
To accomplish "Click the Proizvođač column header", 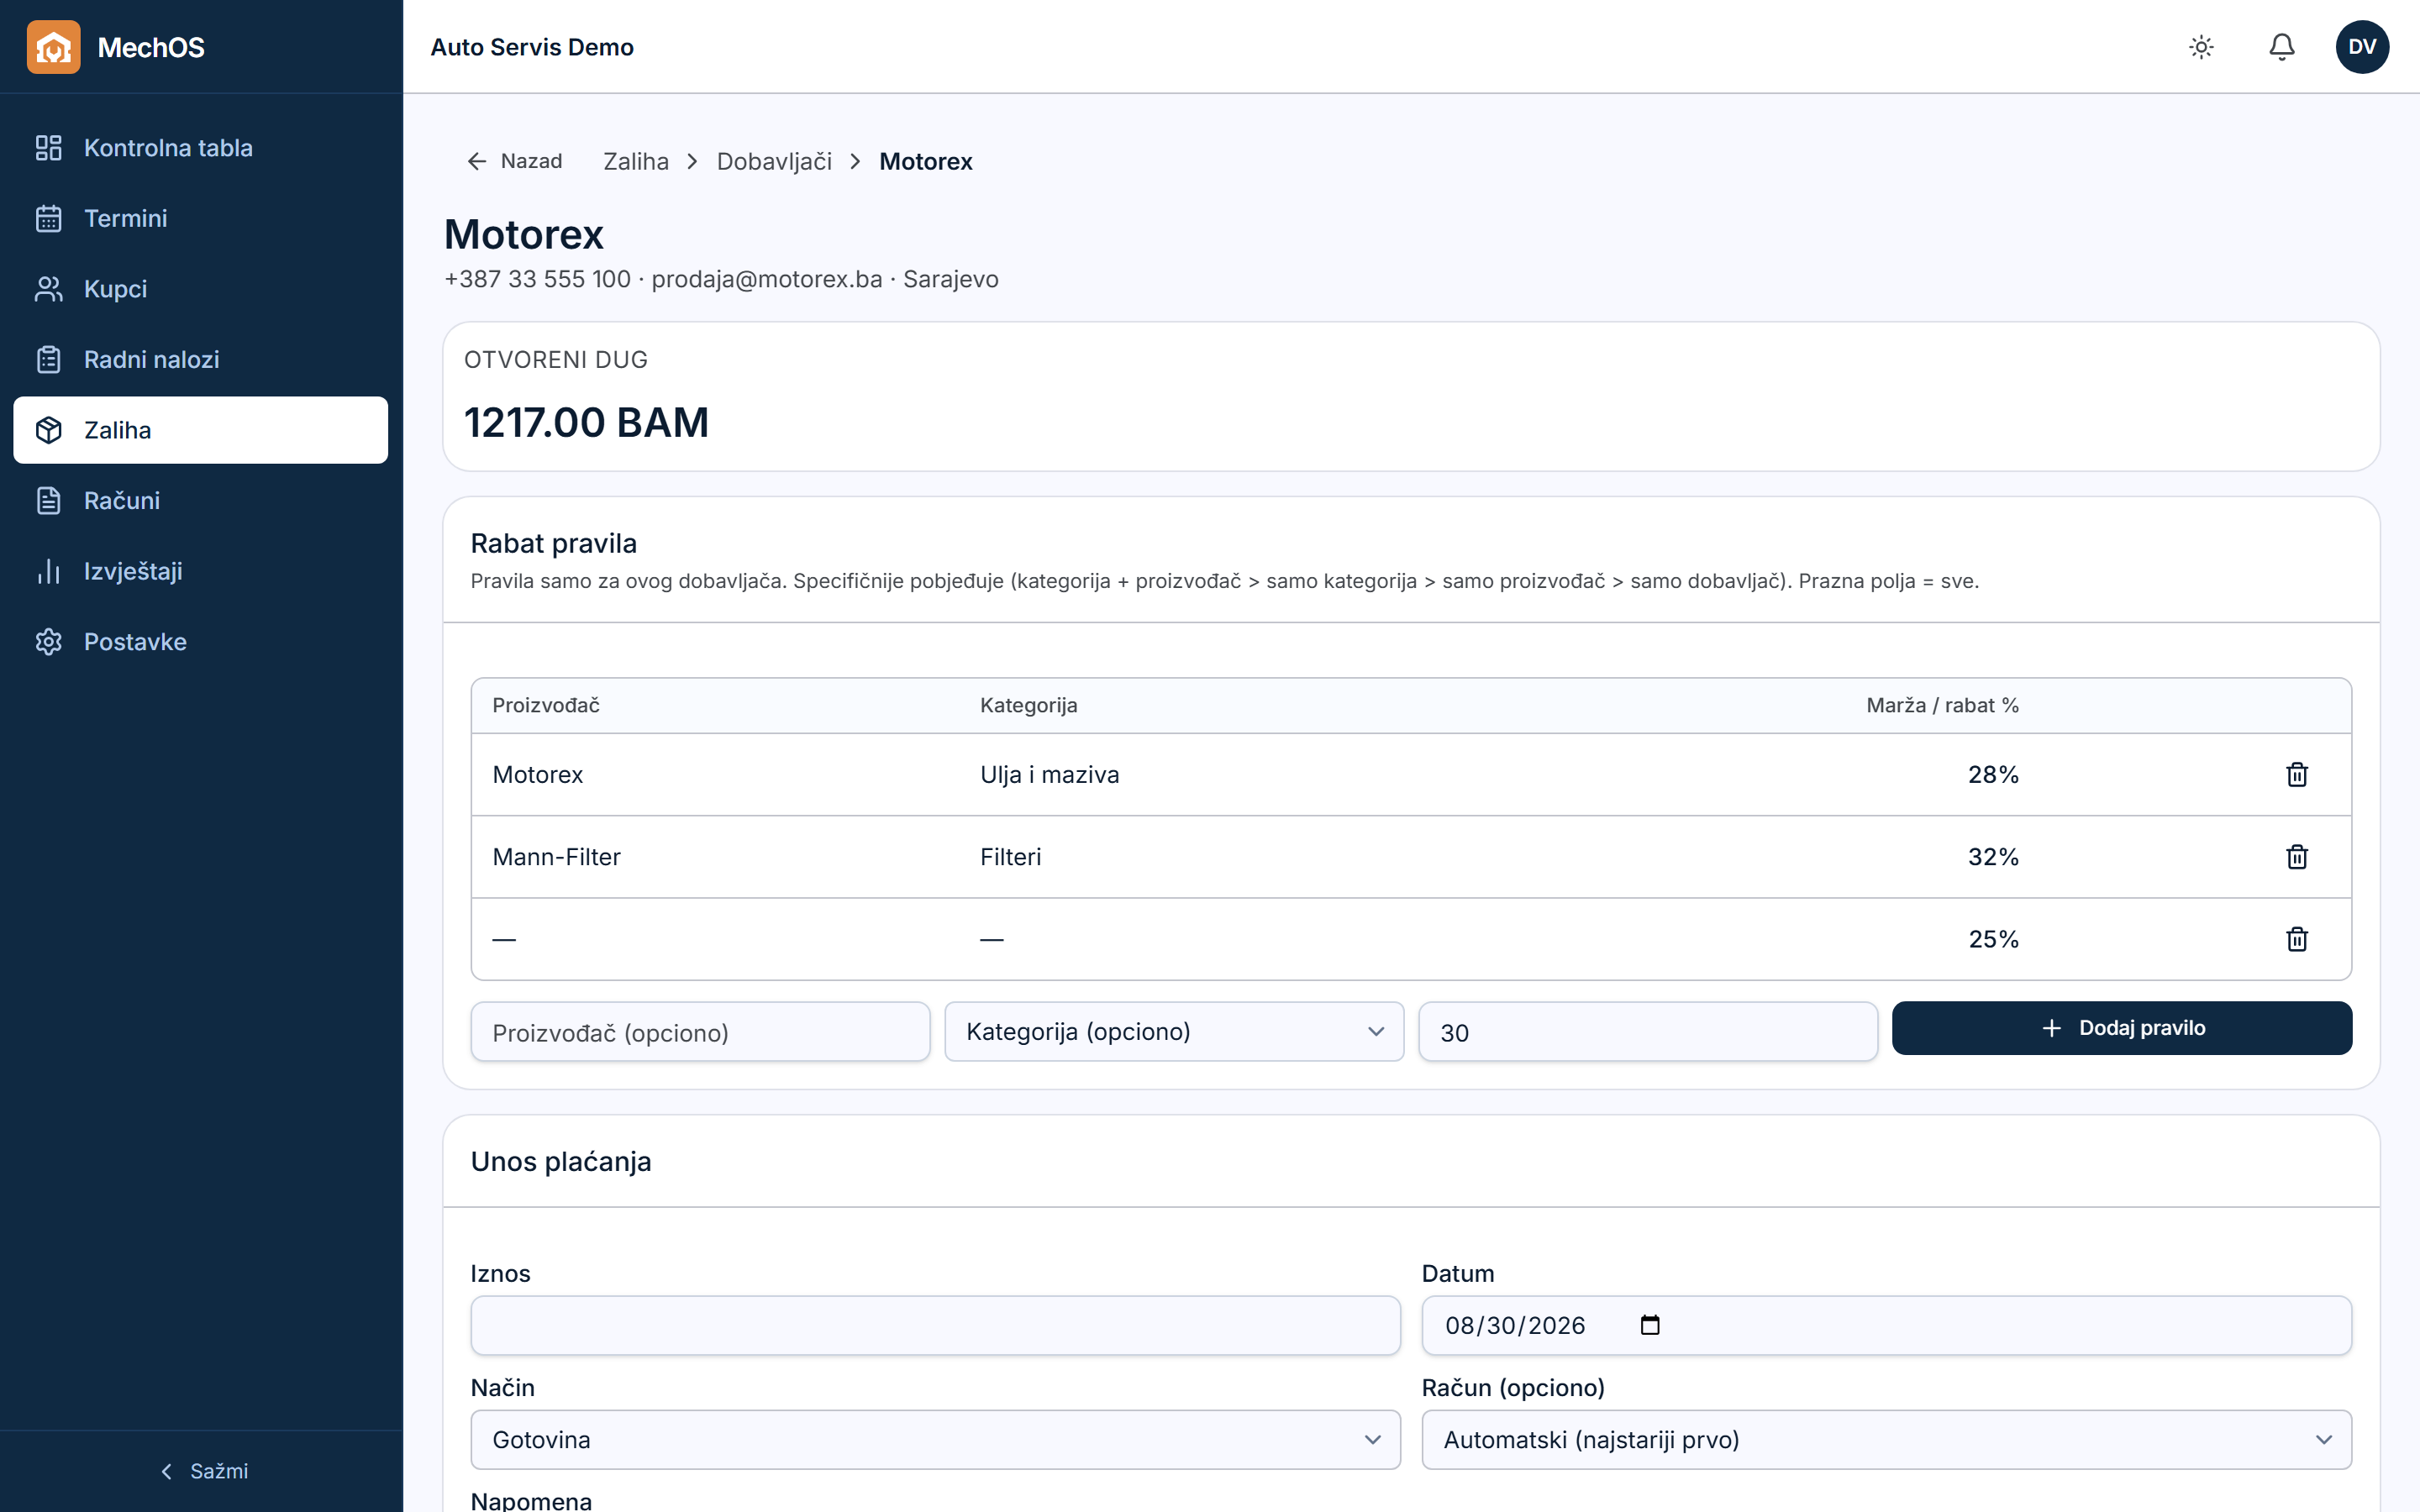I will click(x=546, y=705).
